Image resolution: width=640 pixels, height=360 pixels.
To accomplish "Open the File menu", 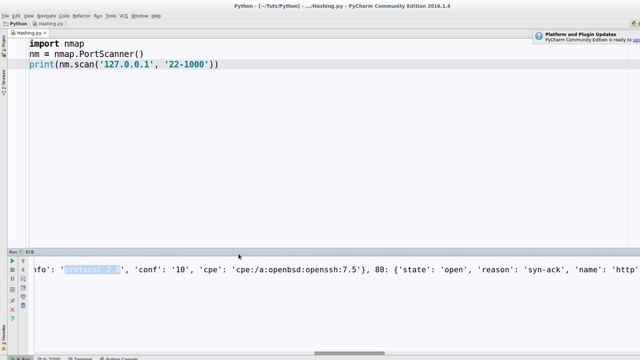I will point(5,16).
